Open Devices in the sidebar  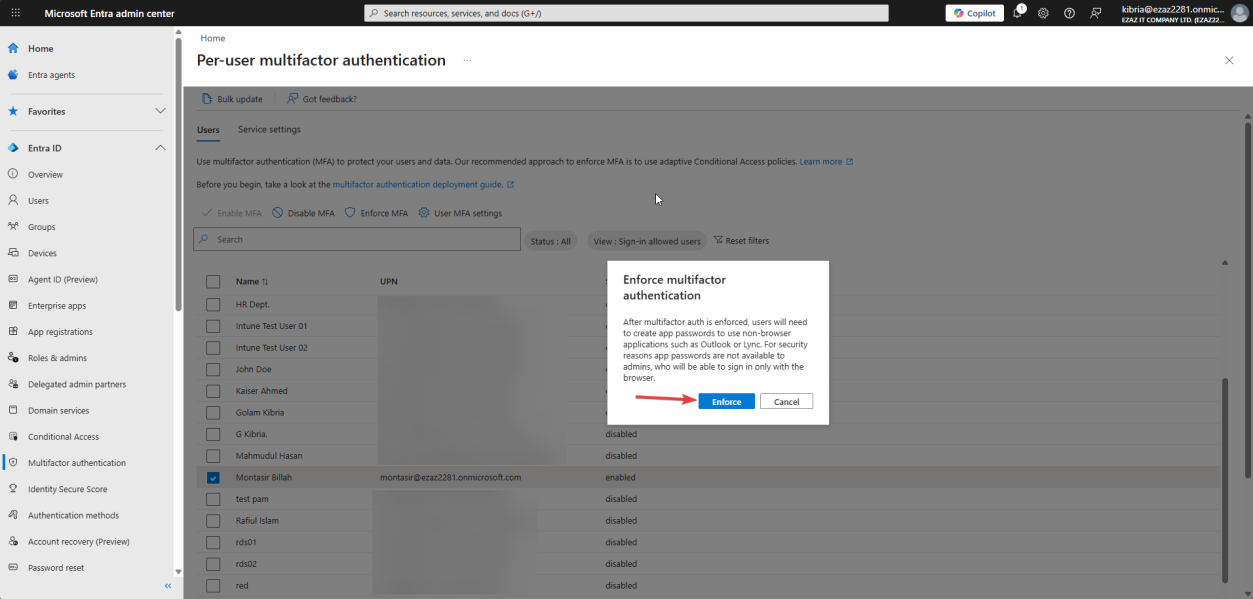pyautogui.click(x=42, y=253)
